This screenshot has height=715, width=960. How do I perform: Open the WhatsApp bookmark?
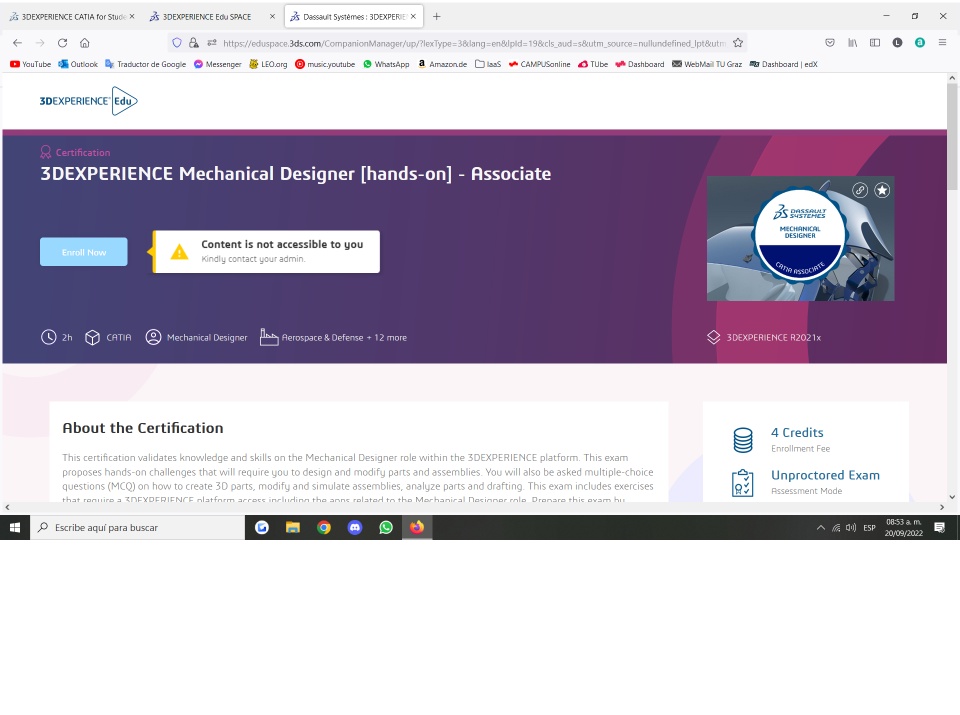pos(386,64)
